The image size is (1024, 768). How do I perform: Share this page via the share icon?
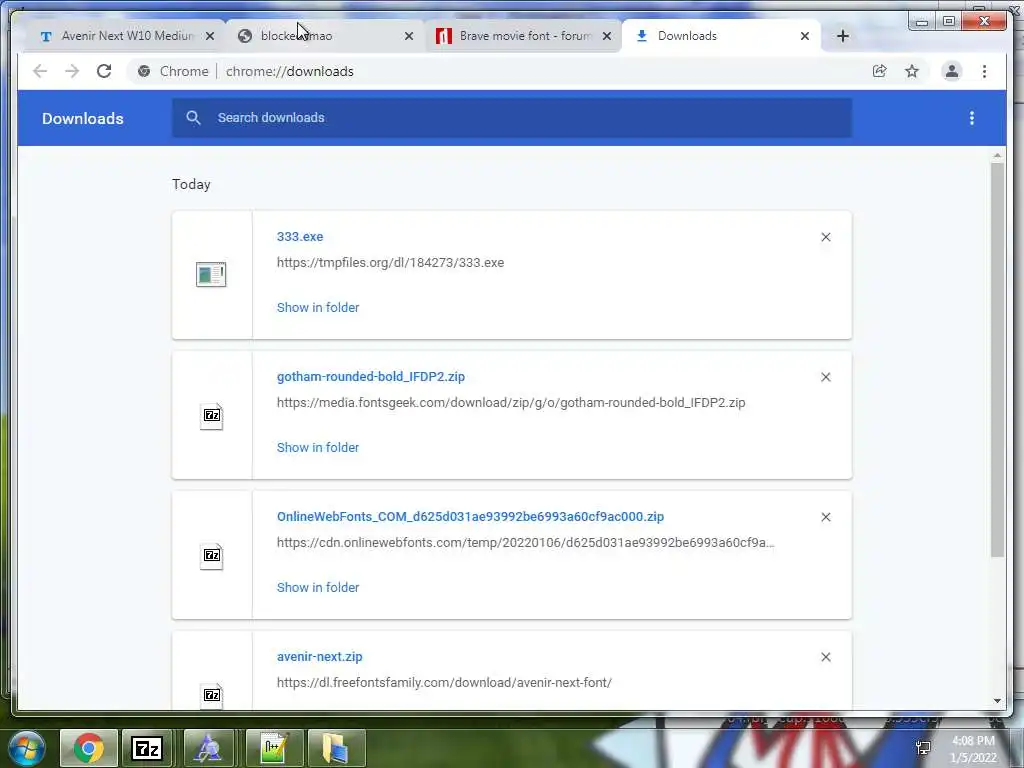[x=880, y=71]
